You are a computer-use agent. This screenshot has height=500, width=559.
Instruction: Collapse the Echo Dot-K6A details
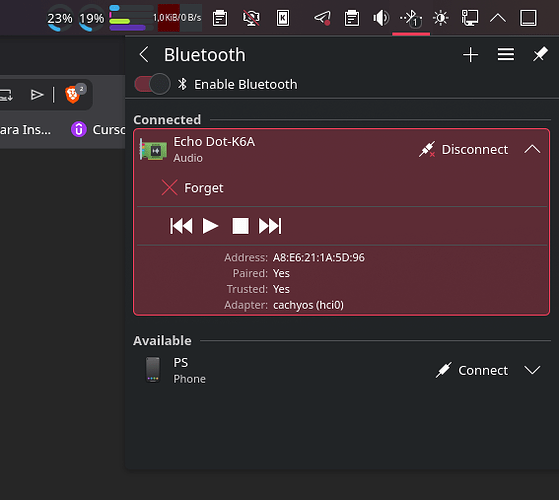[532, 149]
